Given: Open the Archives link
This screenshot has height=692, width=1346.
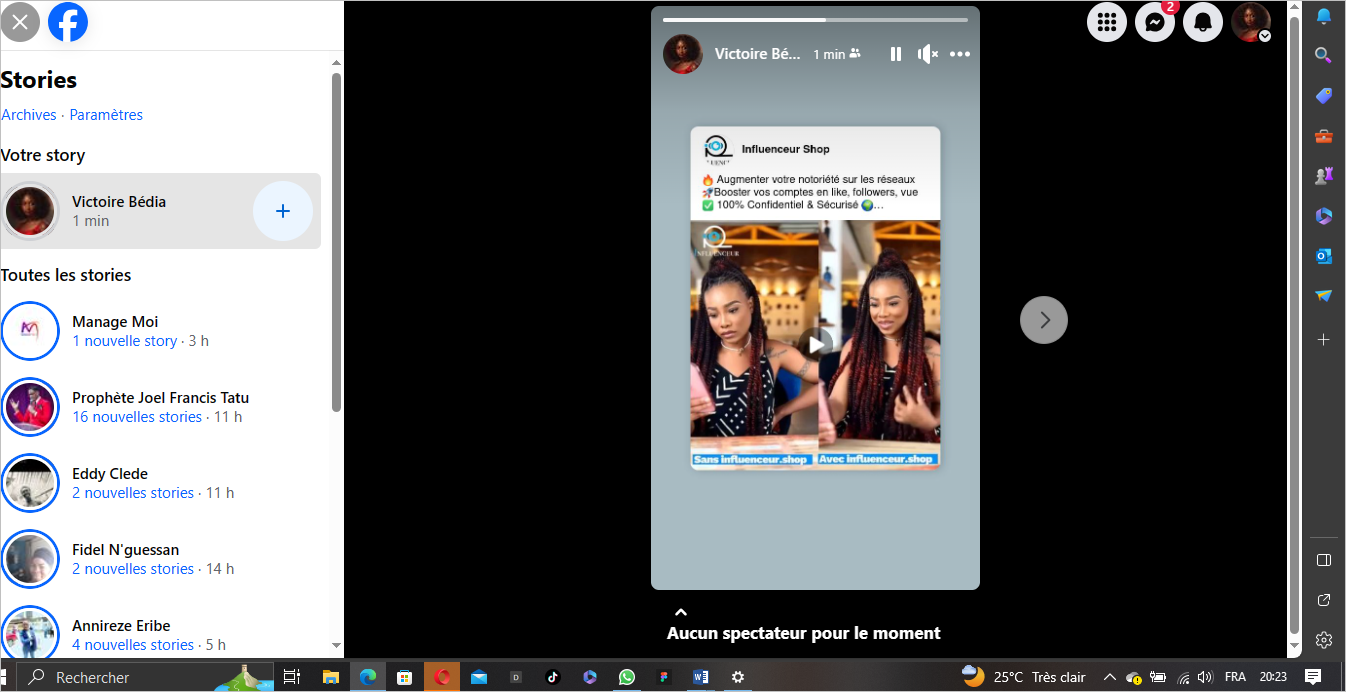Looking at the screenshot, I should [x=29, y=115].
